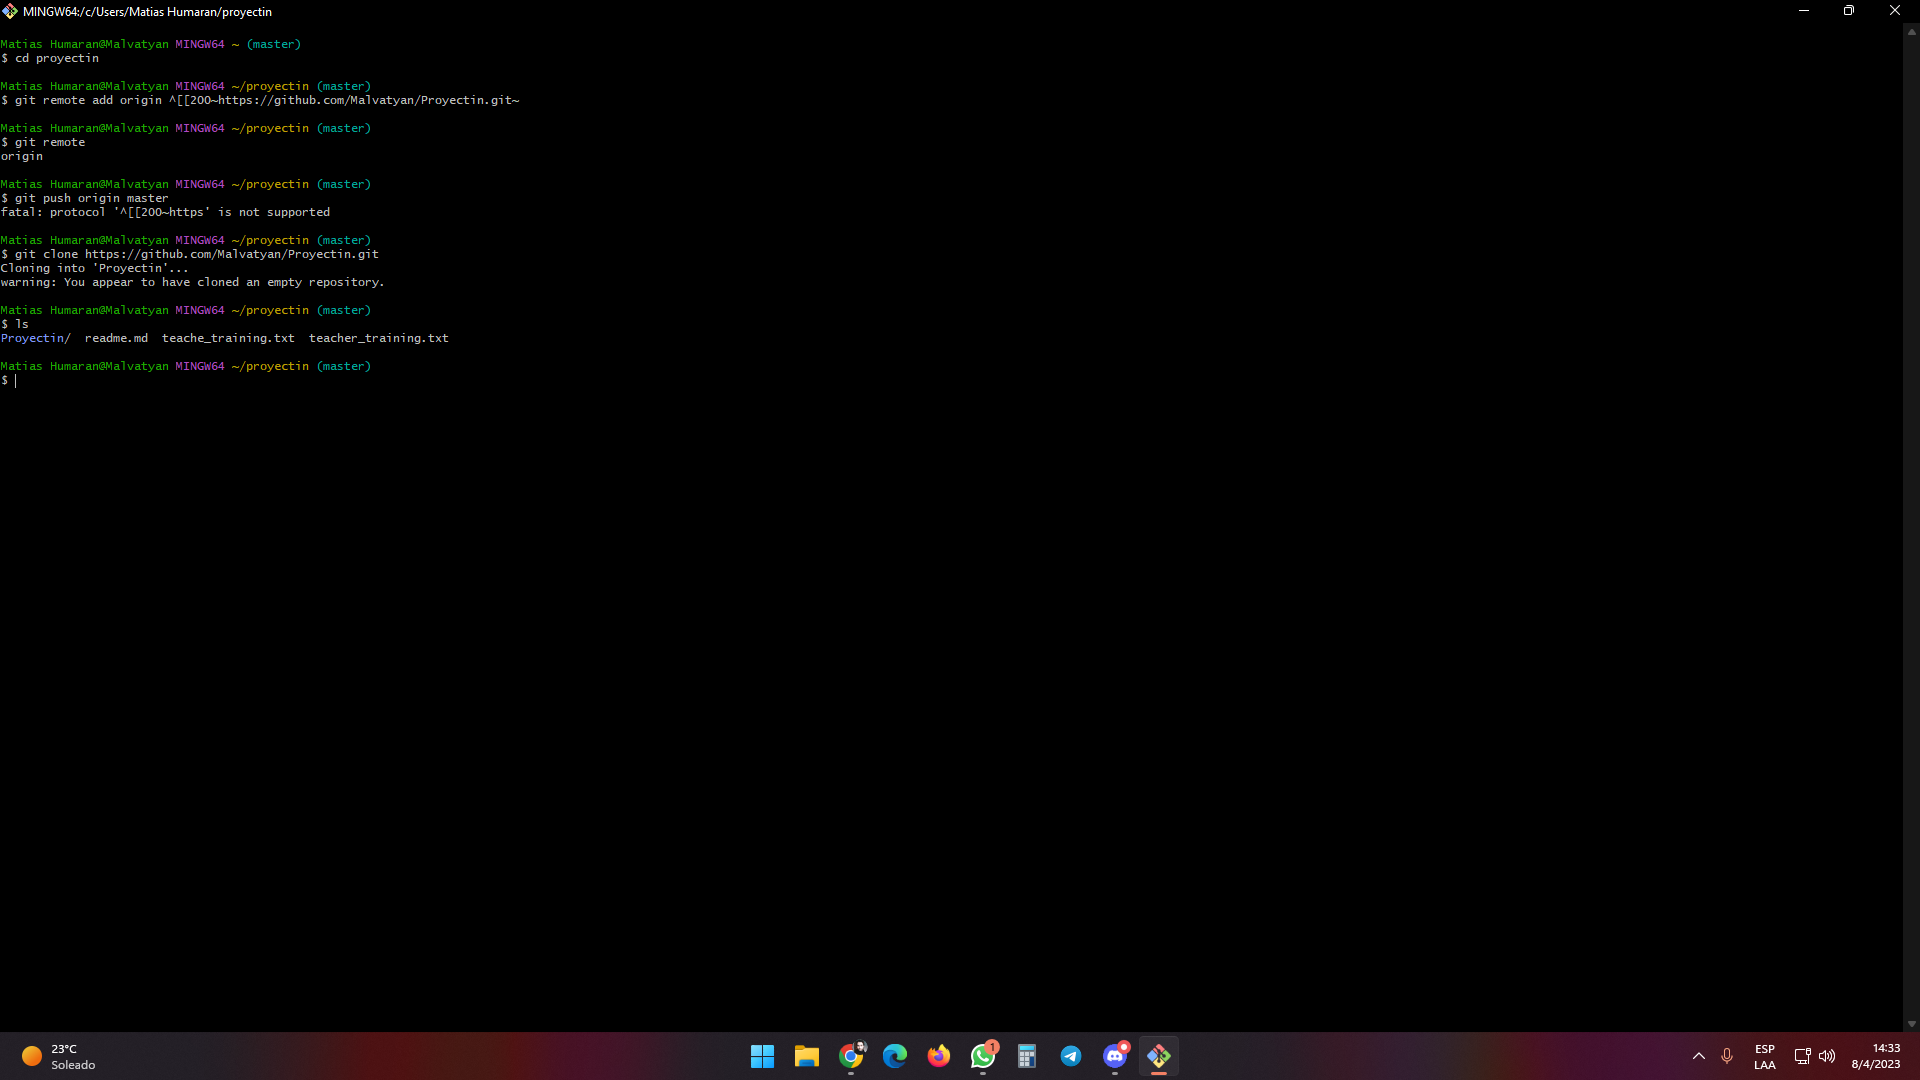The image size is (1920, 1080).
Task: Switch to Discord in the taskbar
Action: [x=1115, y=1056]
